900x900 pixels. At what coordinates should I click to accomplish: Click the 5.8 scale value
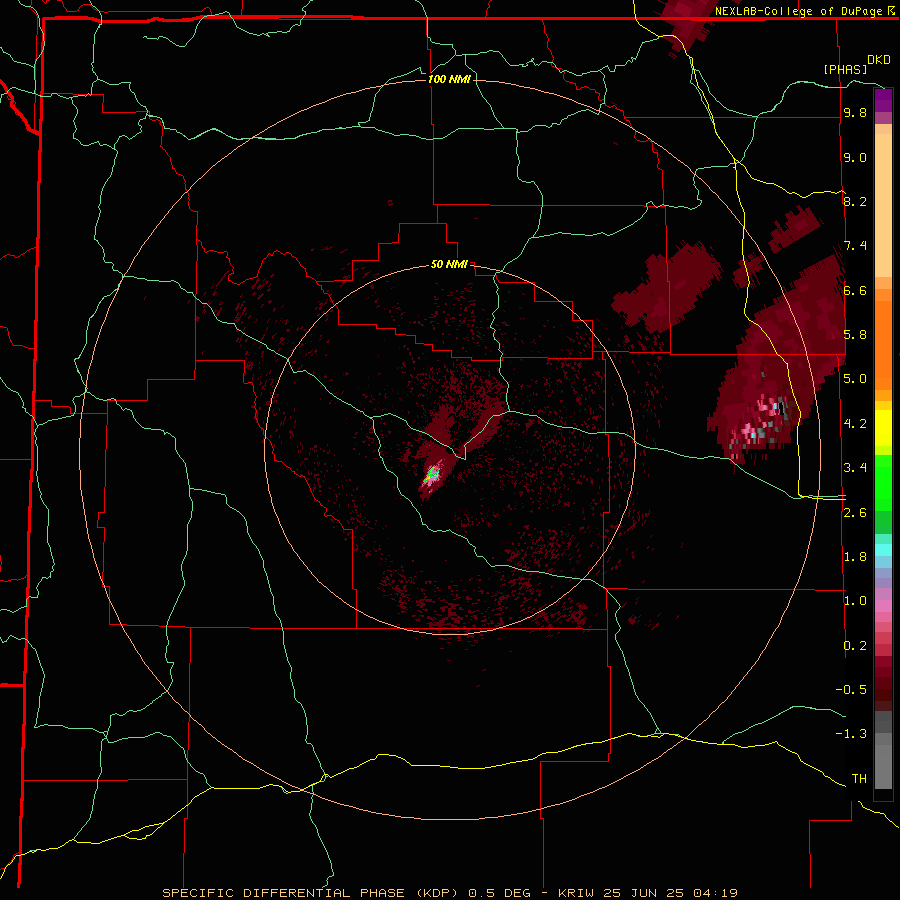coord(855,335)
